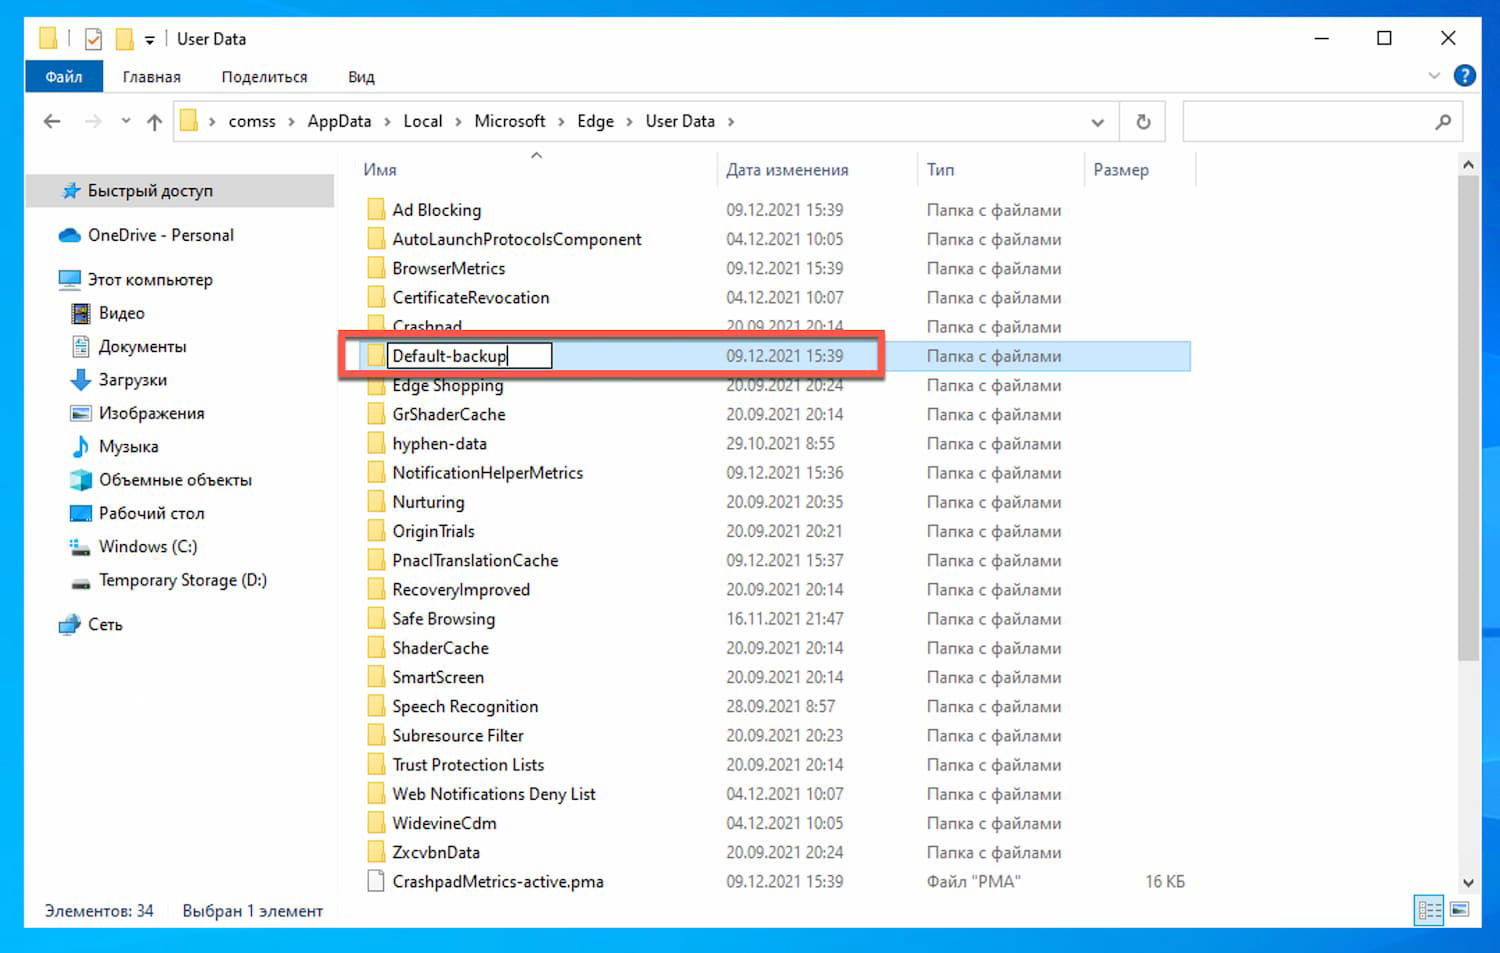Click the hyphen-data folder icon
The height and width of the screenshot is (953, 1500).
click(x=376, y=443)
